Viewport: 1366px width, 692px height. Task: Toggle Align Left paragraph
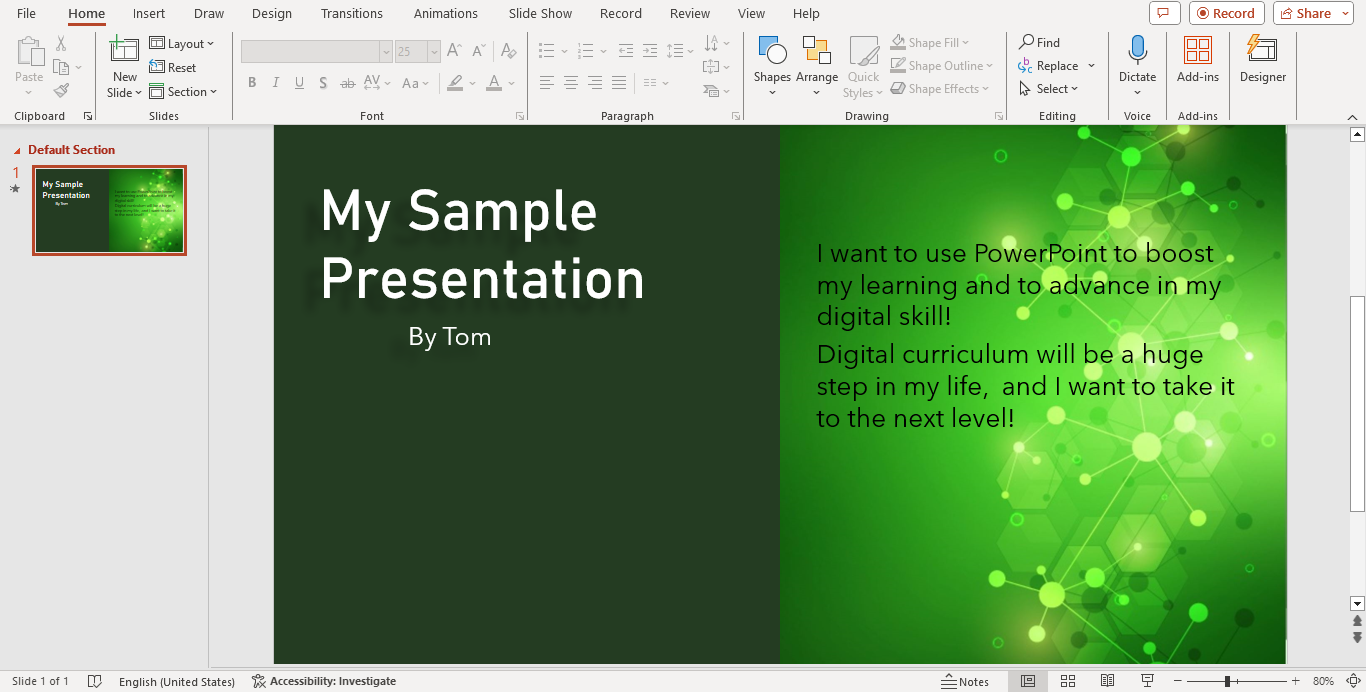(x=546, y=83)
